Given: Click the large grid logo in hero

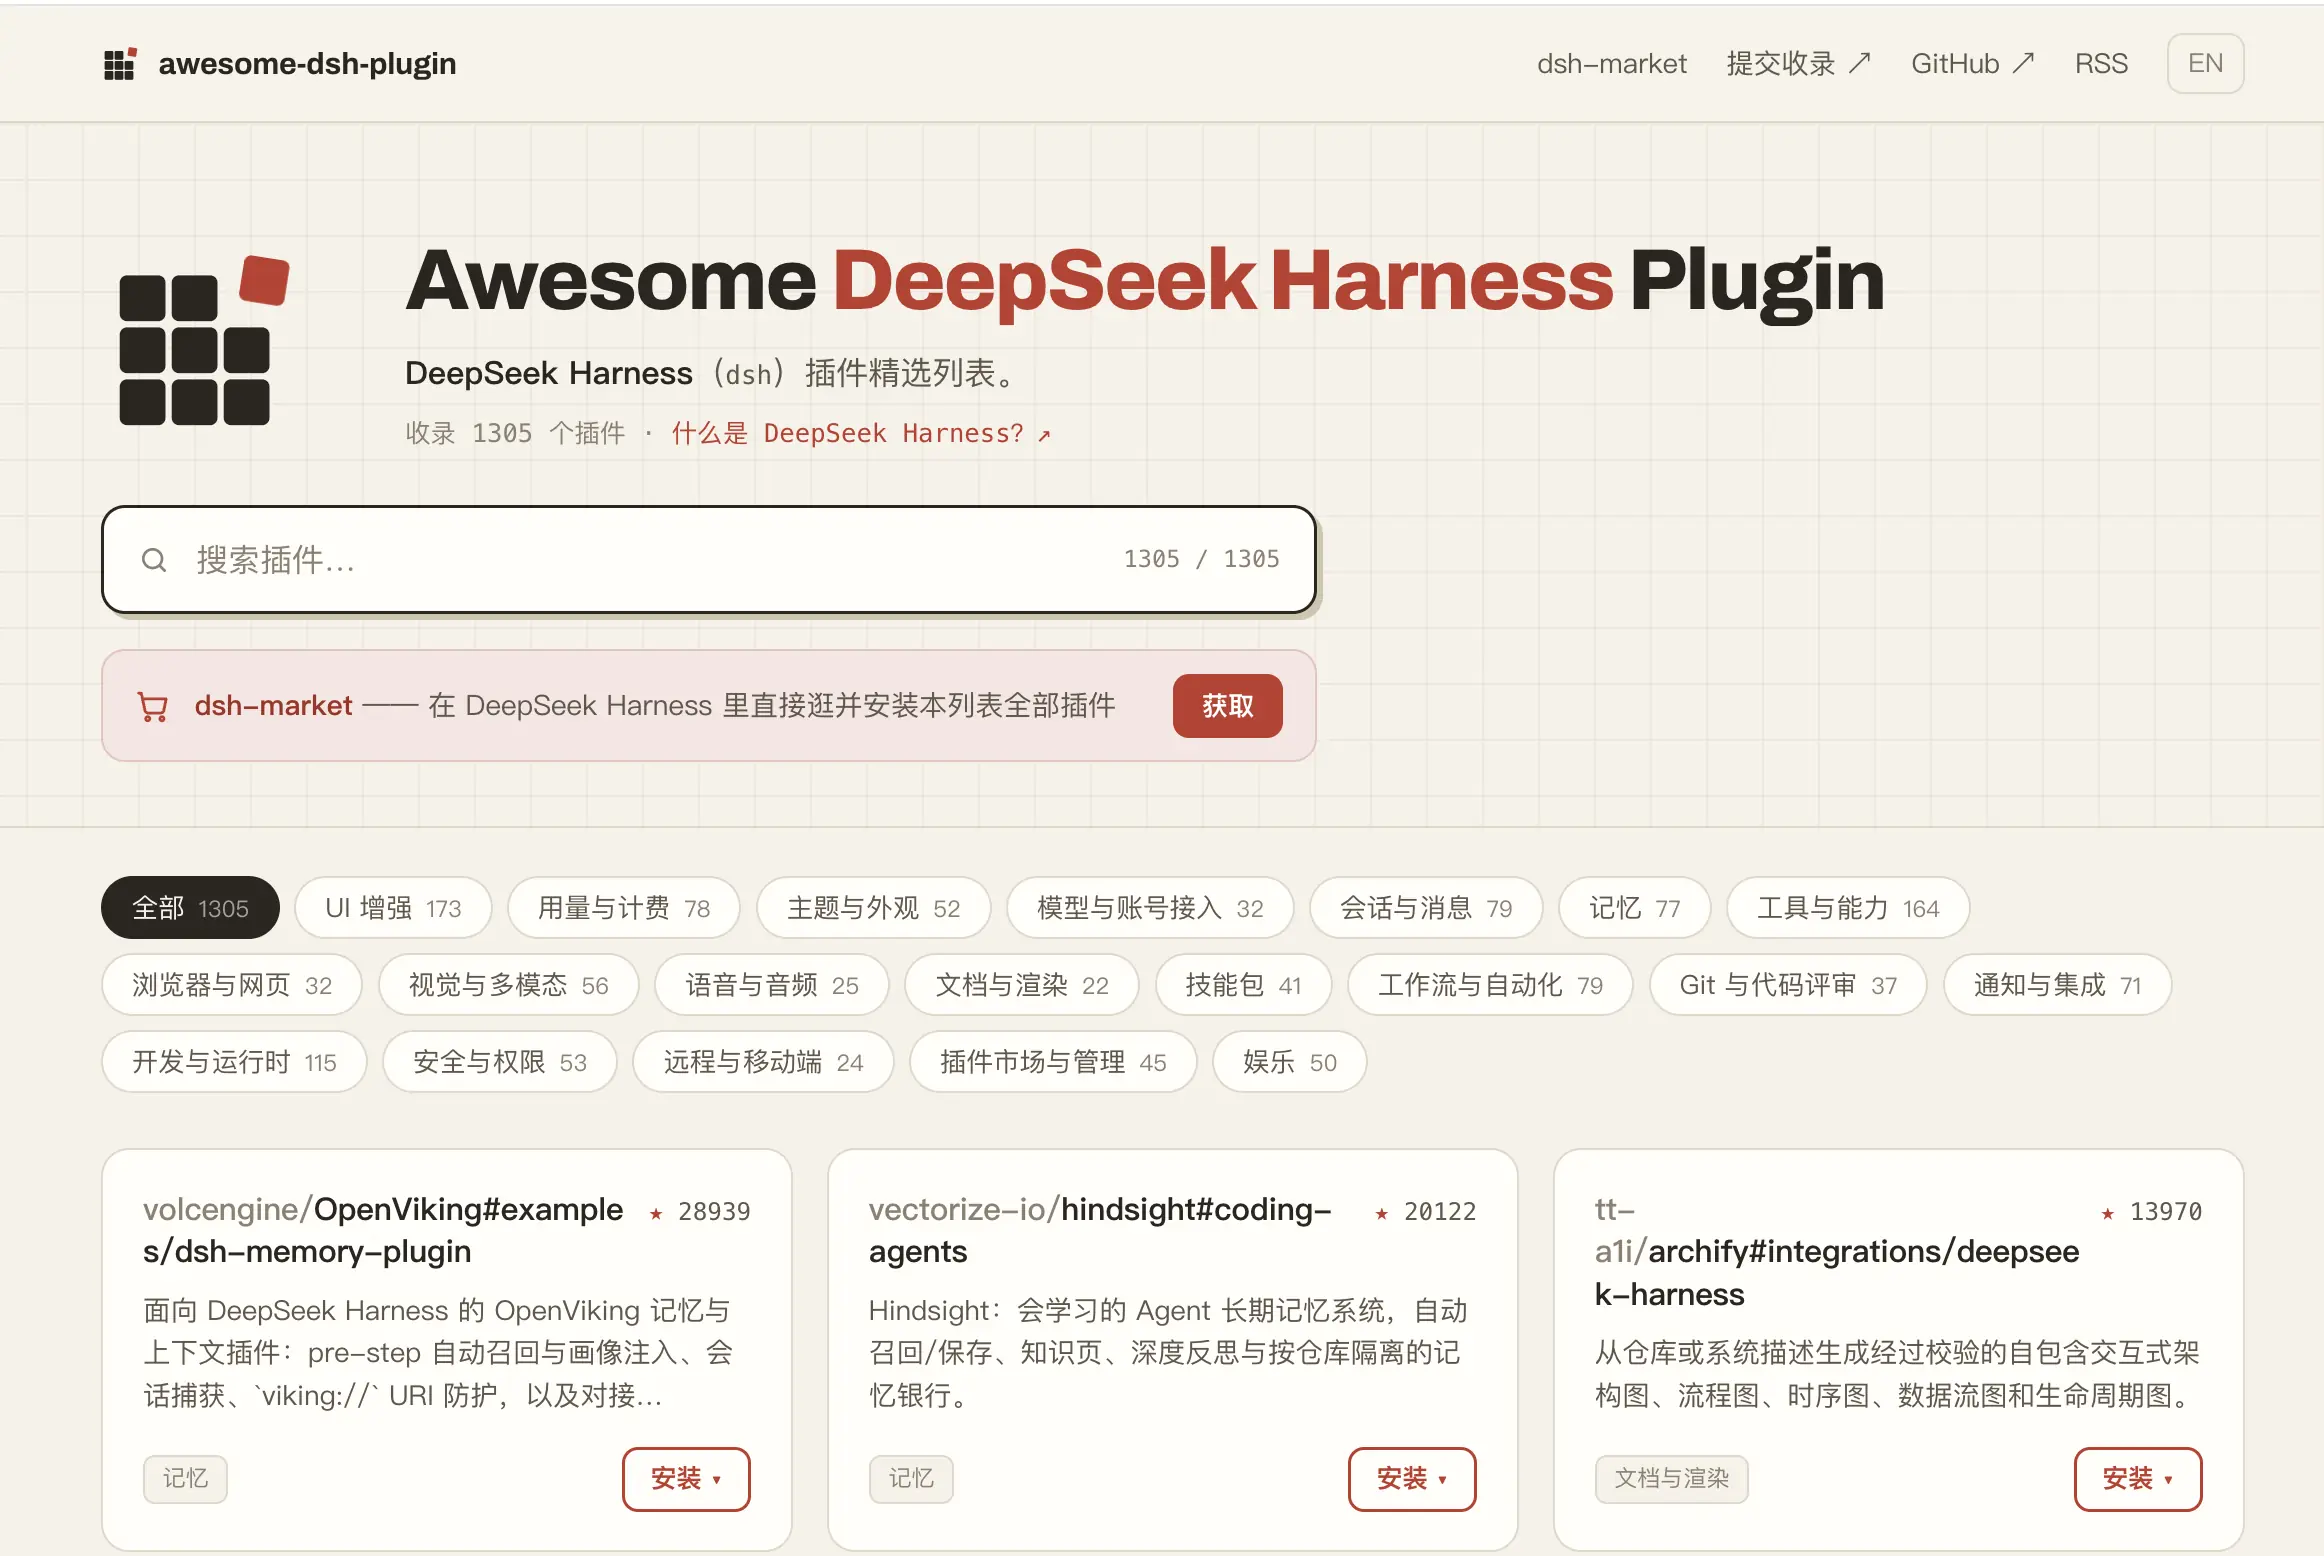Looking at the screenshot, I should click(x=204, y=341).
